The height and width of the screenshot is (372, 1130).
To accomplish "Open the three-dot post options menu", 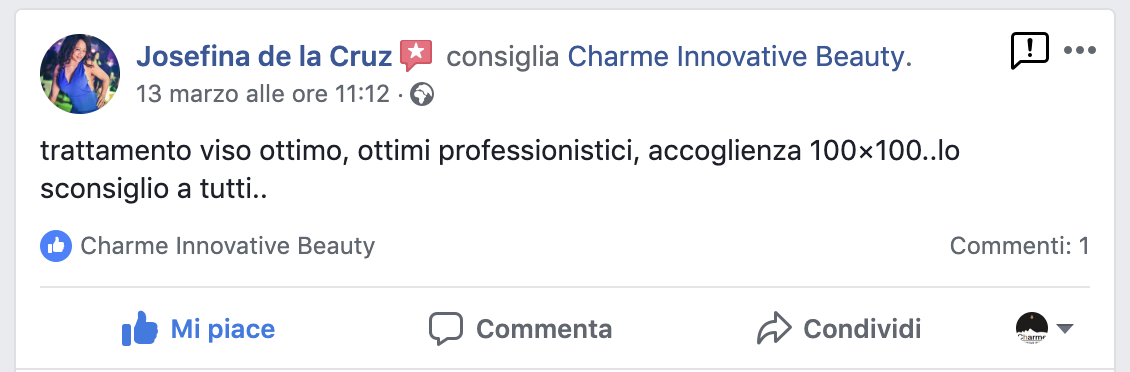I will coord(1080,50).
